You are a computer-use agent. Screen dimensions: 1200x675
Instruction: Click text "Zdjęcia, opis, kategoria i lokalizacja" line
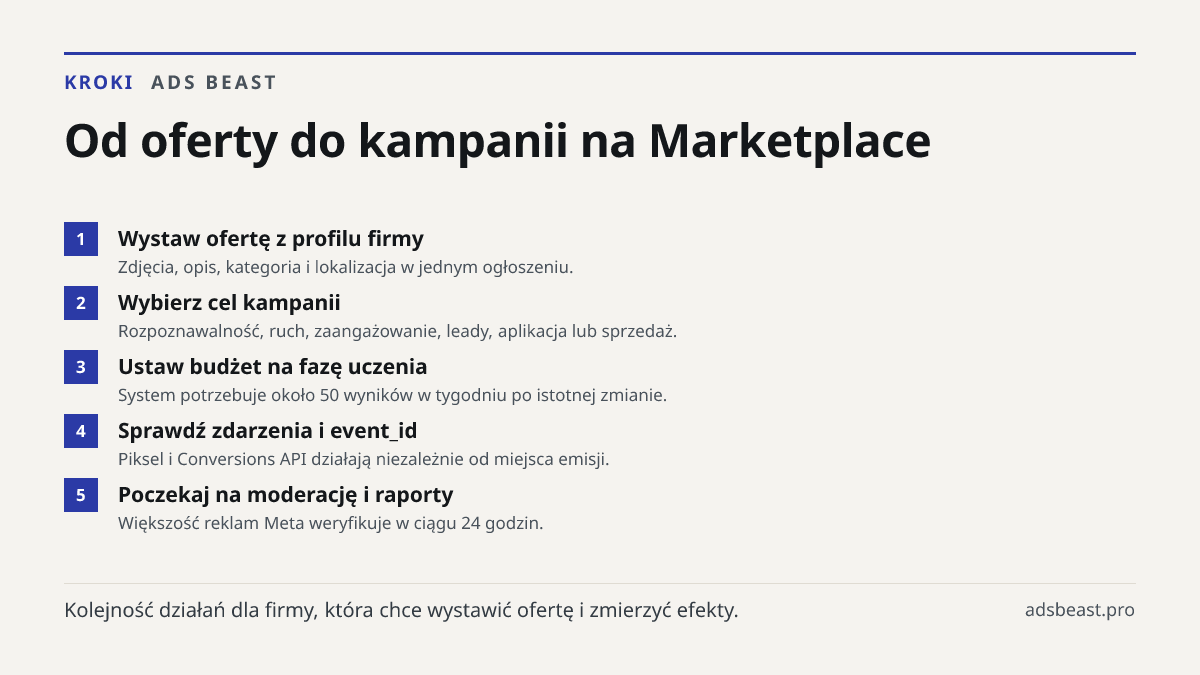pyautogui.click(x=346, y=267)
